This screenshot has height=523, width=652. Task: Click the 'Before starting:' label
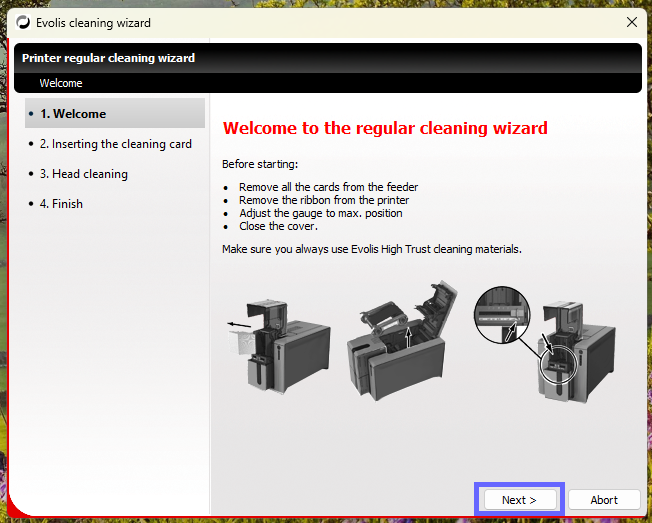point(260,164)
